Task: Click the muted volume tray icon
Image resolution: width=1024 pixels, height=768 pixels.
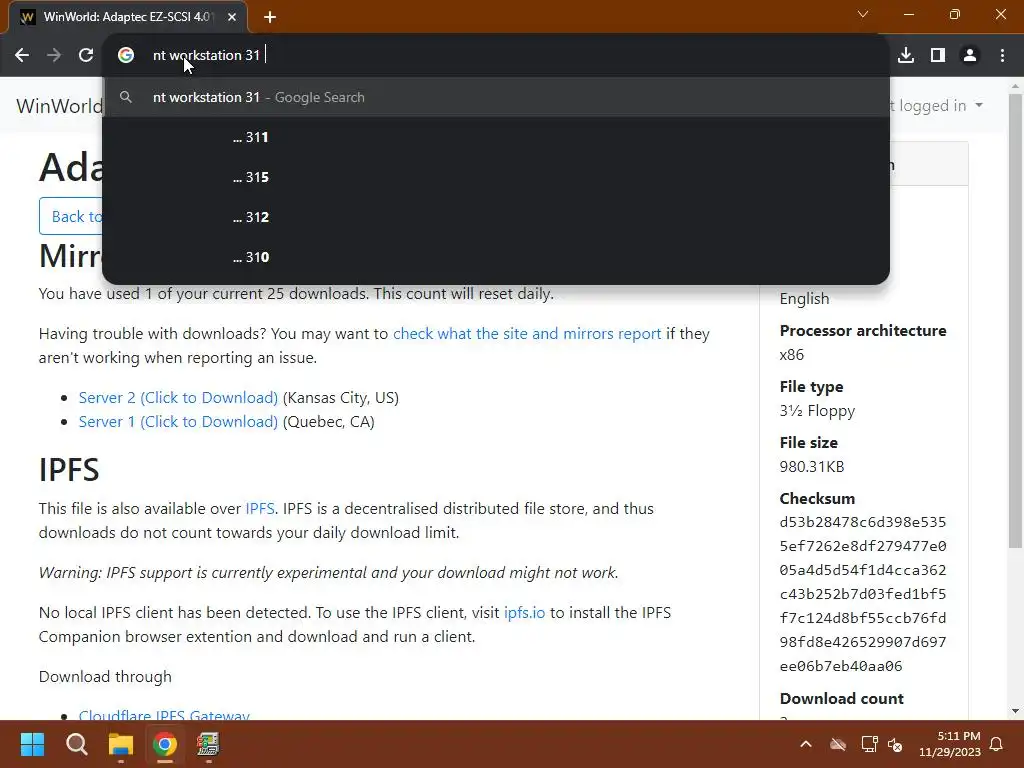Action: click(895, 744)
